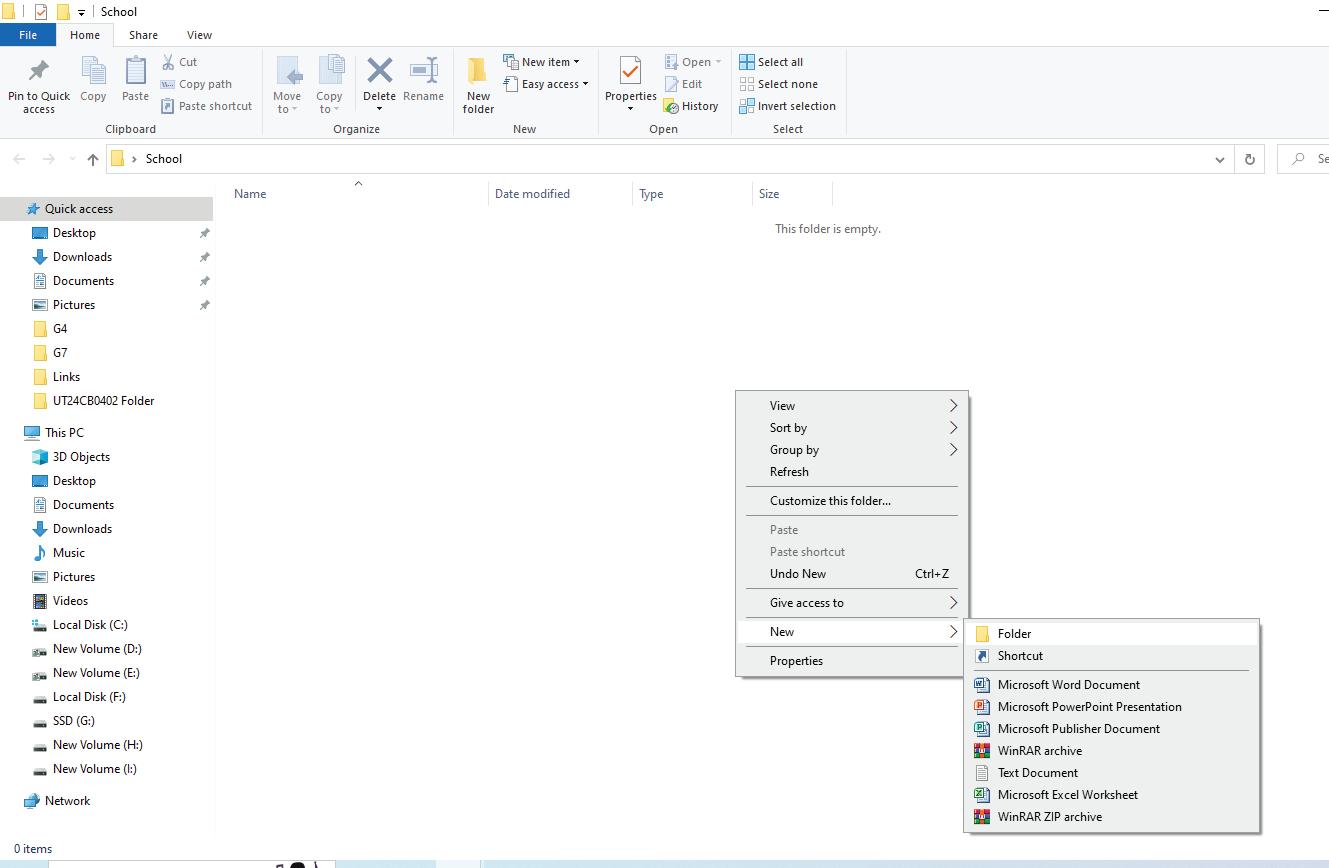
Task: Create new Microsoft PowerPoint Presentation
Action: [1112, 707]
